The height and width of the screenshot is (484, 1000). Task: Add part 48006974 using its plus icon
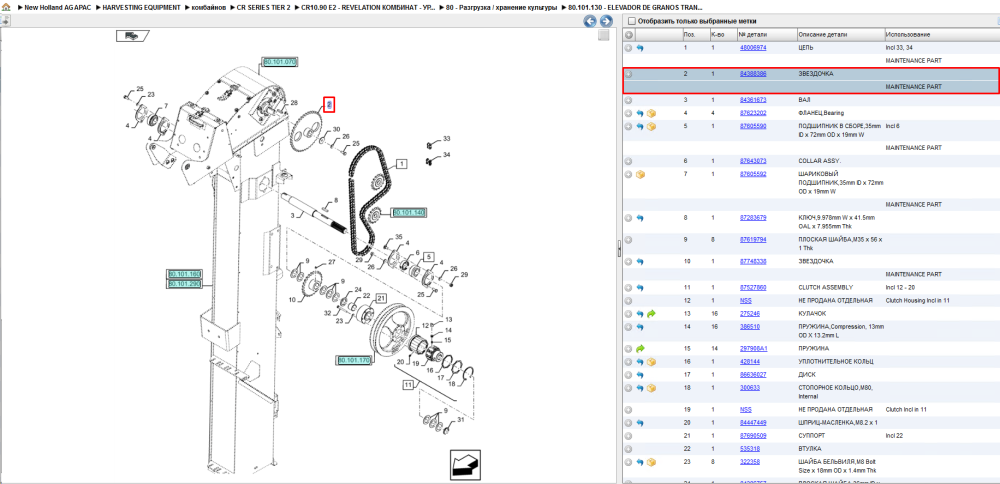pos(629,48)
